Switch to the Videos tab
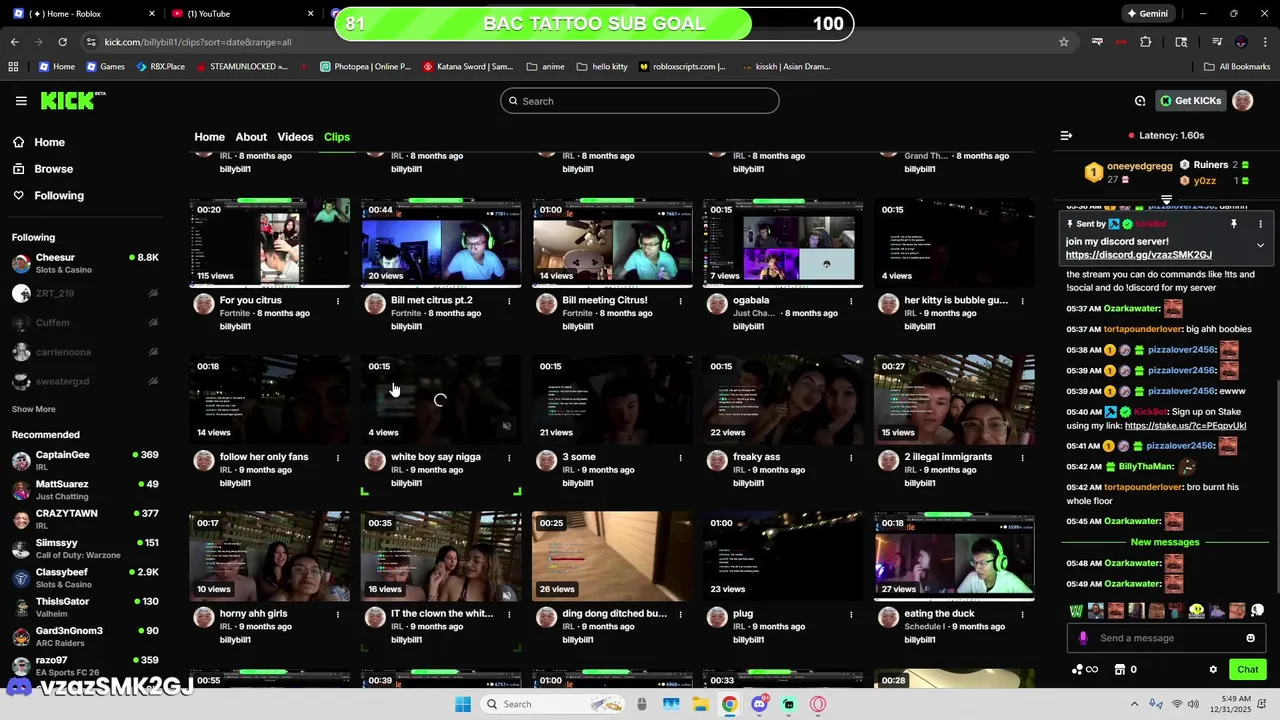 click(x=295, y=137)
